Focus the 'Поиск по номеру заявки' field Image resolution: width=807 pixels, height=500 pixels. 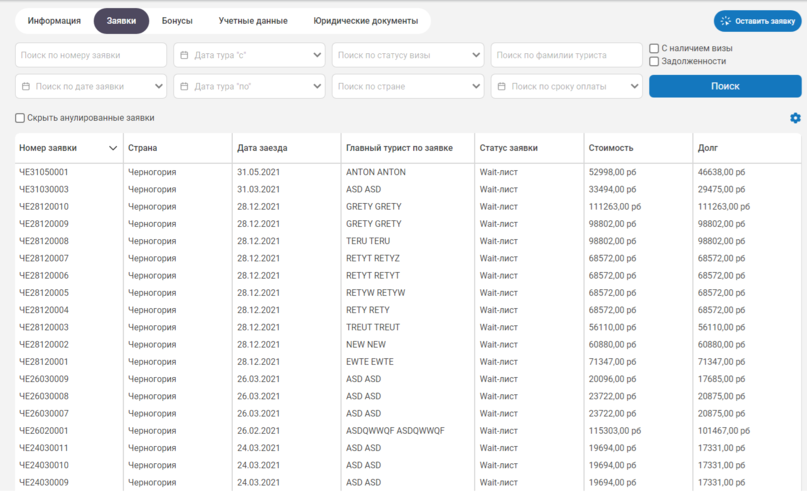[91, 55]
